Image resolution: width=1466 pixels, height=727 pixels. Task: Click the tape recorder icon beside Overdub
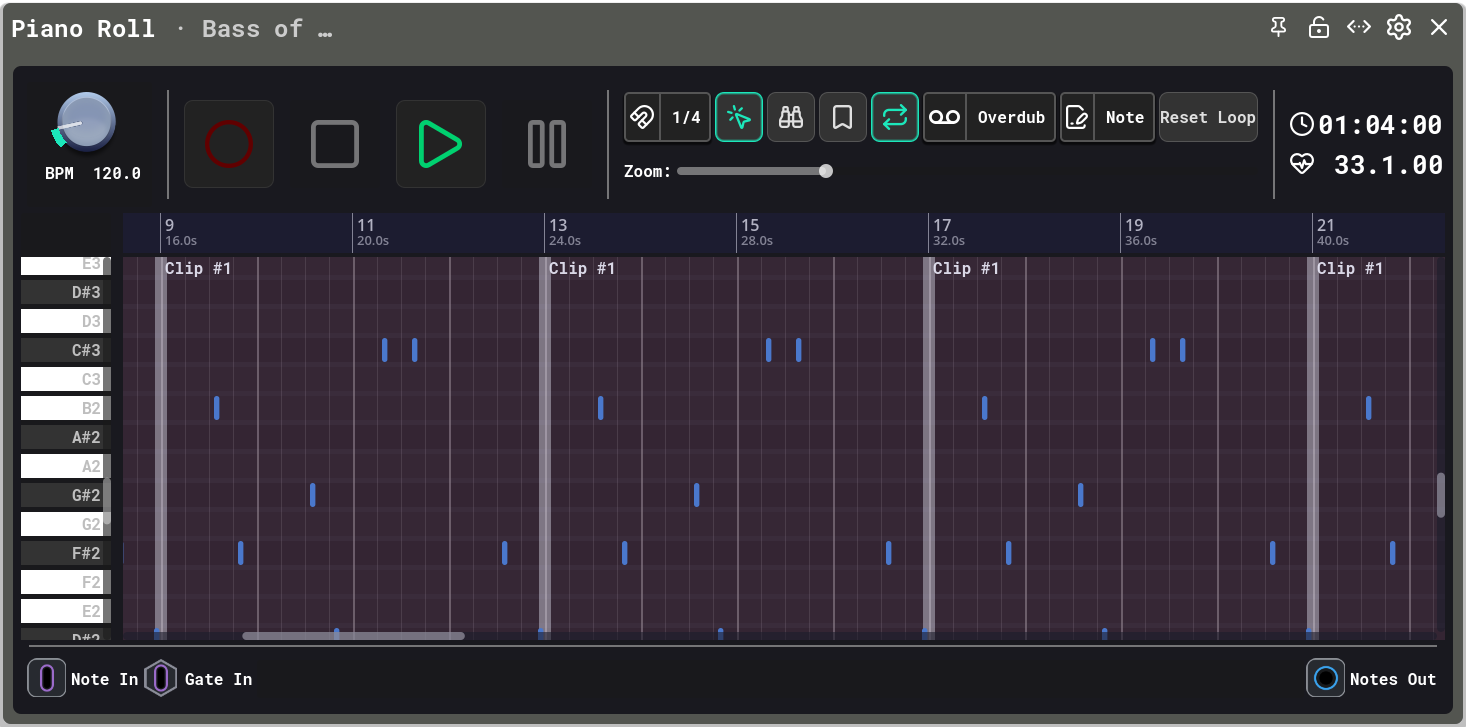click(x=945, y=117)
